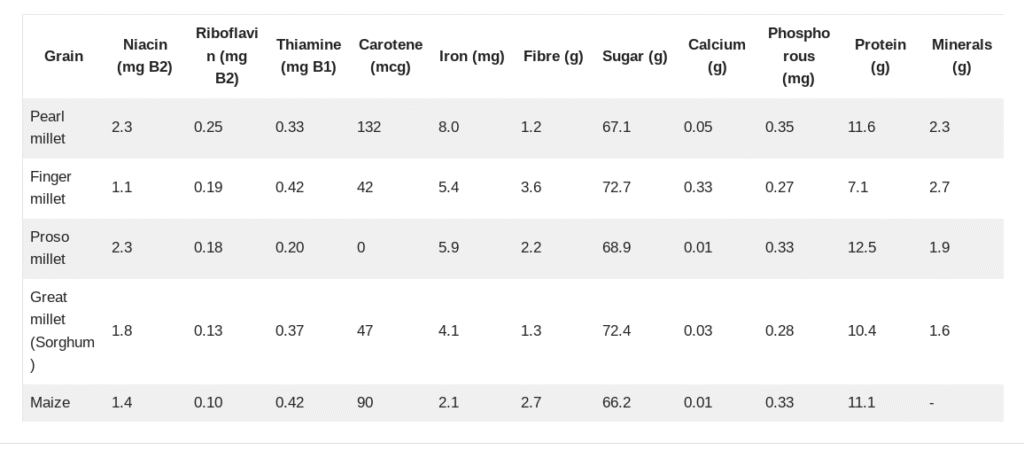Click the Protein (g) column header
Viewport: 1024px width, 450px height.
[x=880, y=56]
